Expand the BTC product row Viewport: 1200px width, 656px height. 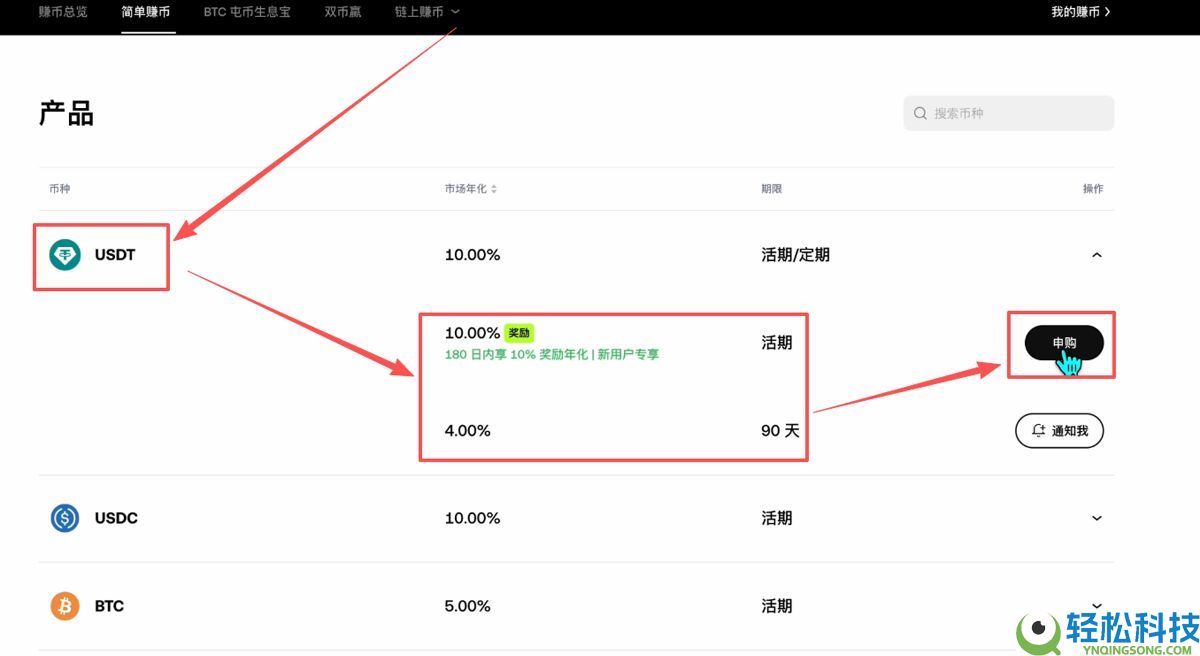[x=1096, y=606]
